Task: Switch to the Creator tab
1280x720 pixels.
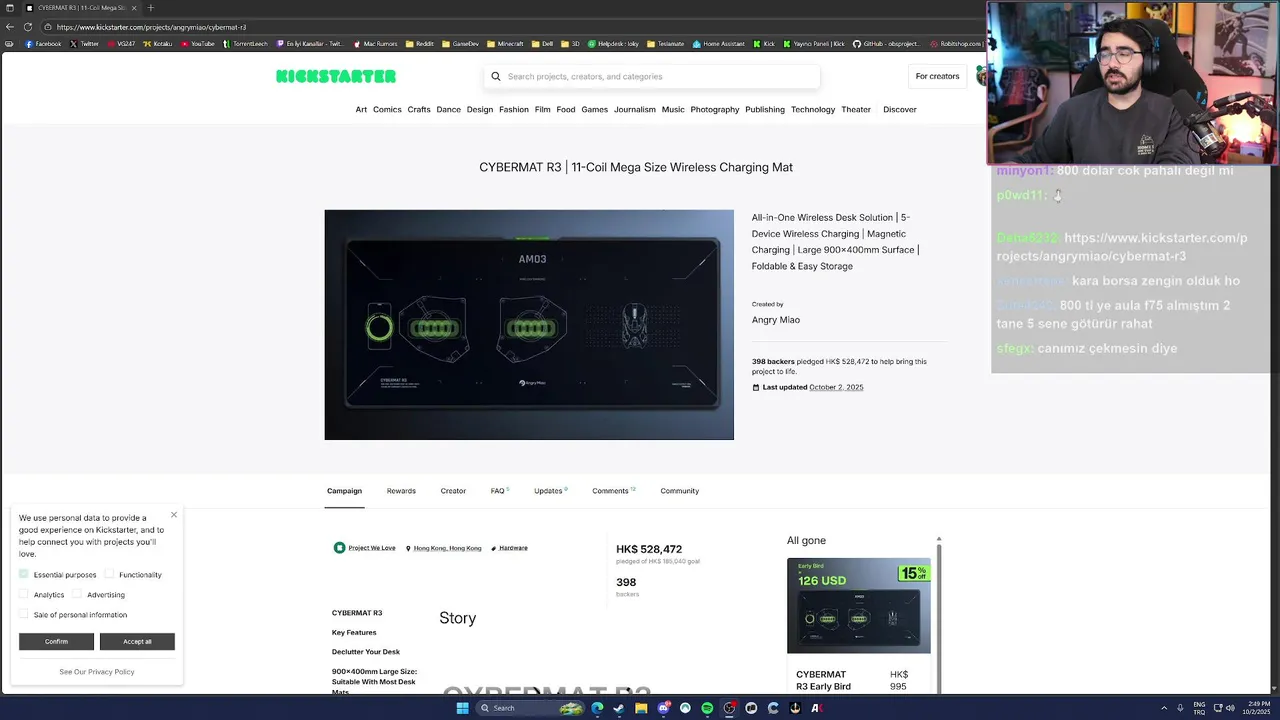Action: coord(453,491)
